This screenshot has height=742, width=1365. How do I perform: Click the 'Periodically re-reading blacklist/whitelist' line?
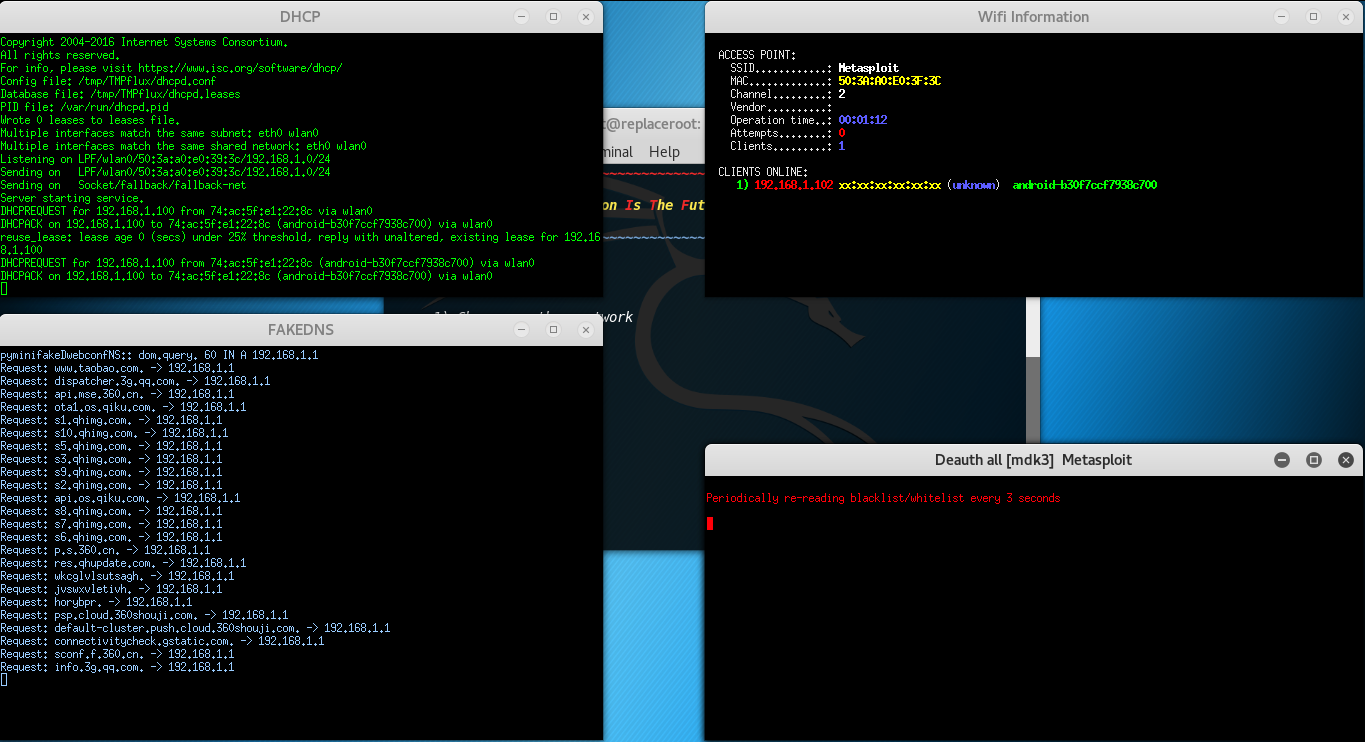[x=883, y=498]
